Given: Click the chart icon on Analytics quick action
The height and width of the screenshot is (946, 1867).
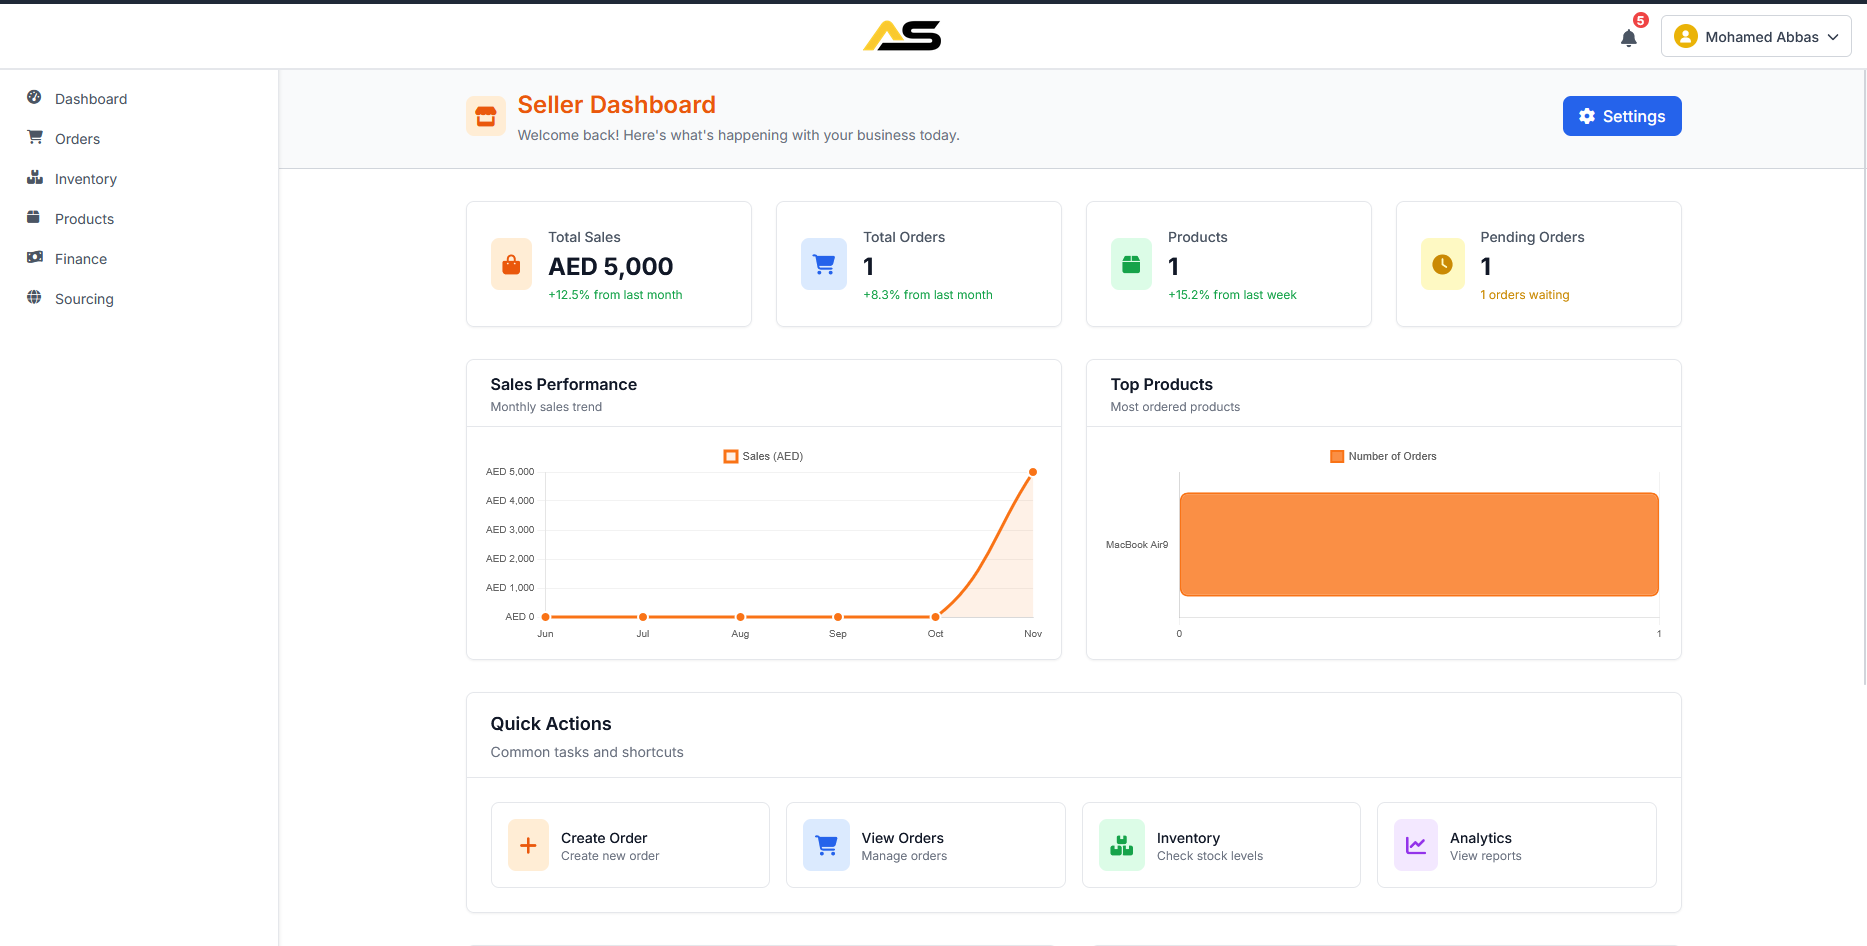Looking at the screenshot, I should point(1415,844).
